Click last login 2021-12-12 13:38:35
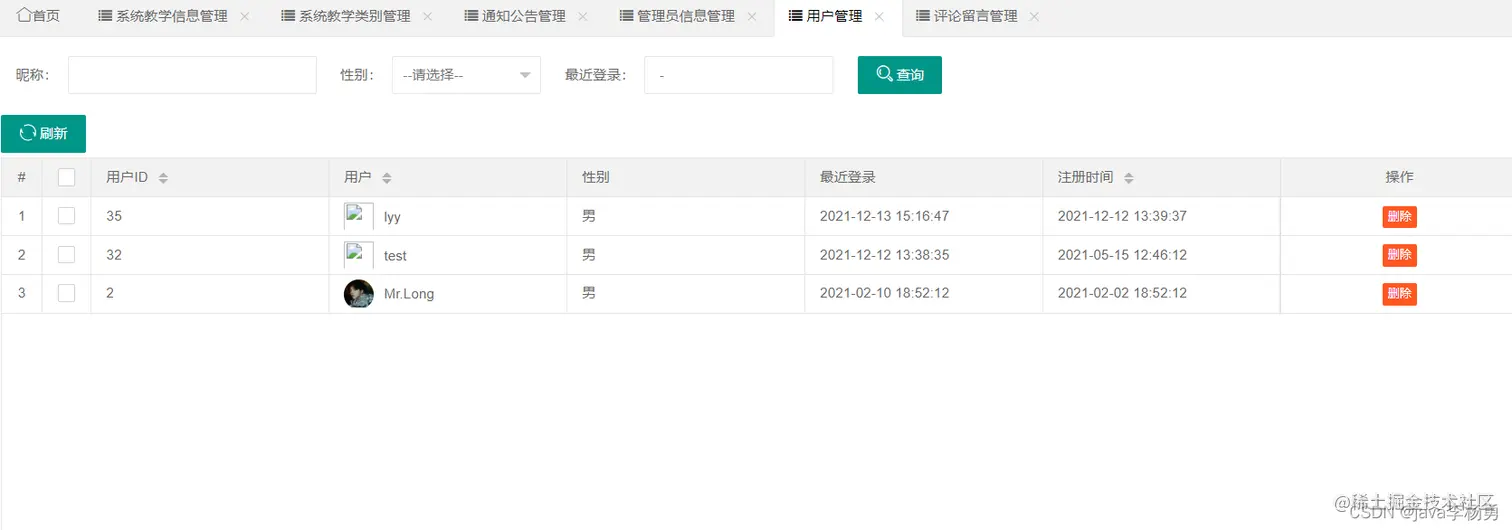 (884, 255)
